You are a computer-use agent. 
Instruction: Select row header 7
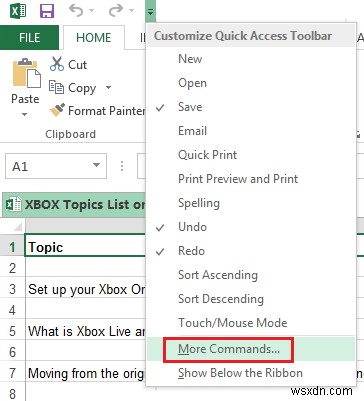click(12, 373)
